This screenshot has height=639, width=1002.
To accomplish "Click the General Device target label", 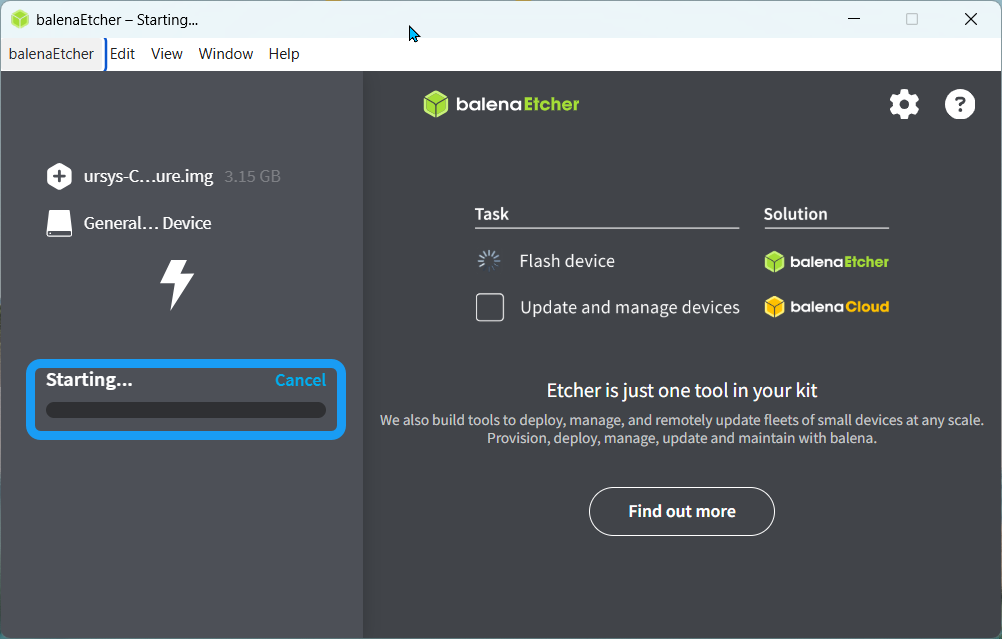I will click(x=147, y=223).
